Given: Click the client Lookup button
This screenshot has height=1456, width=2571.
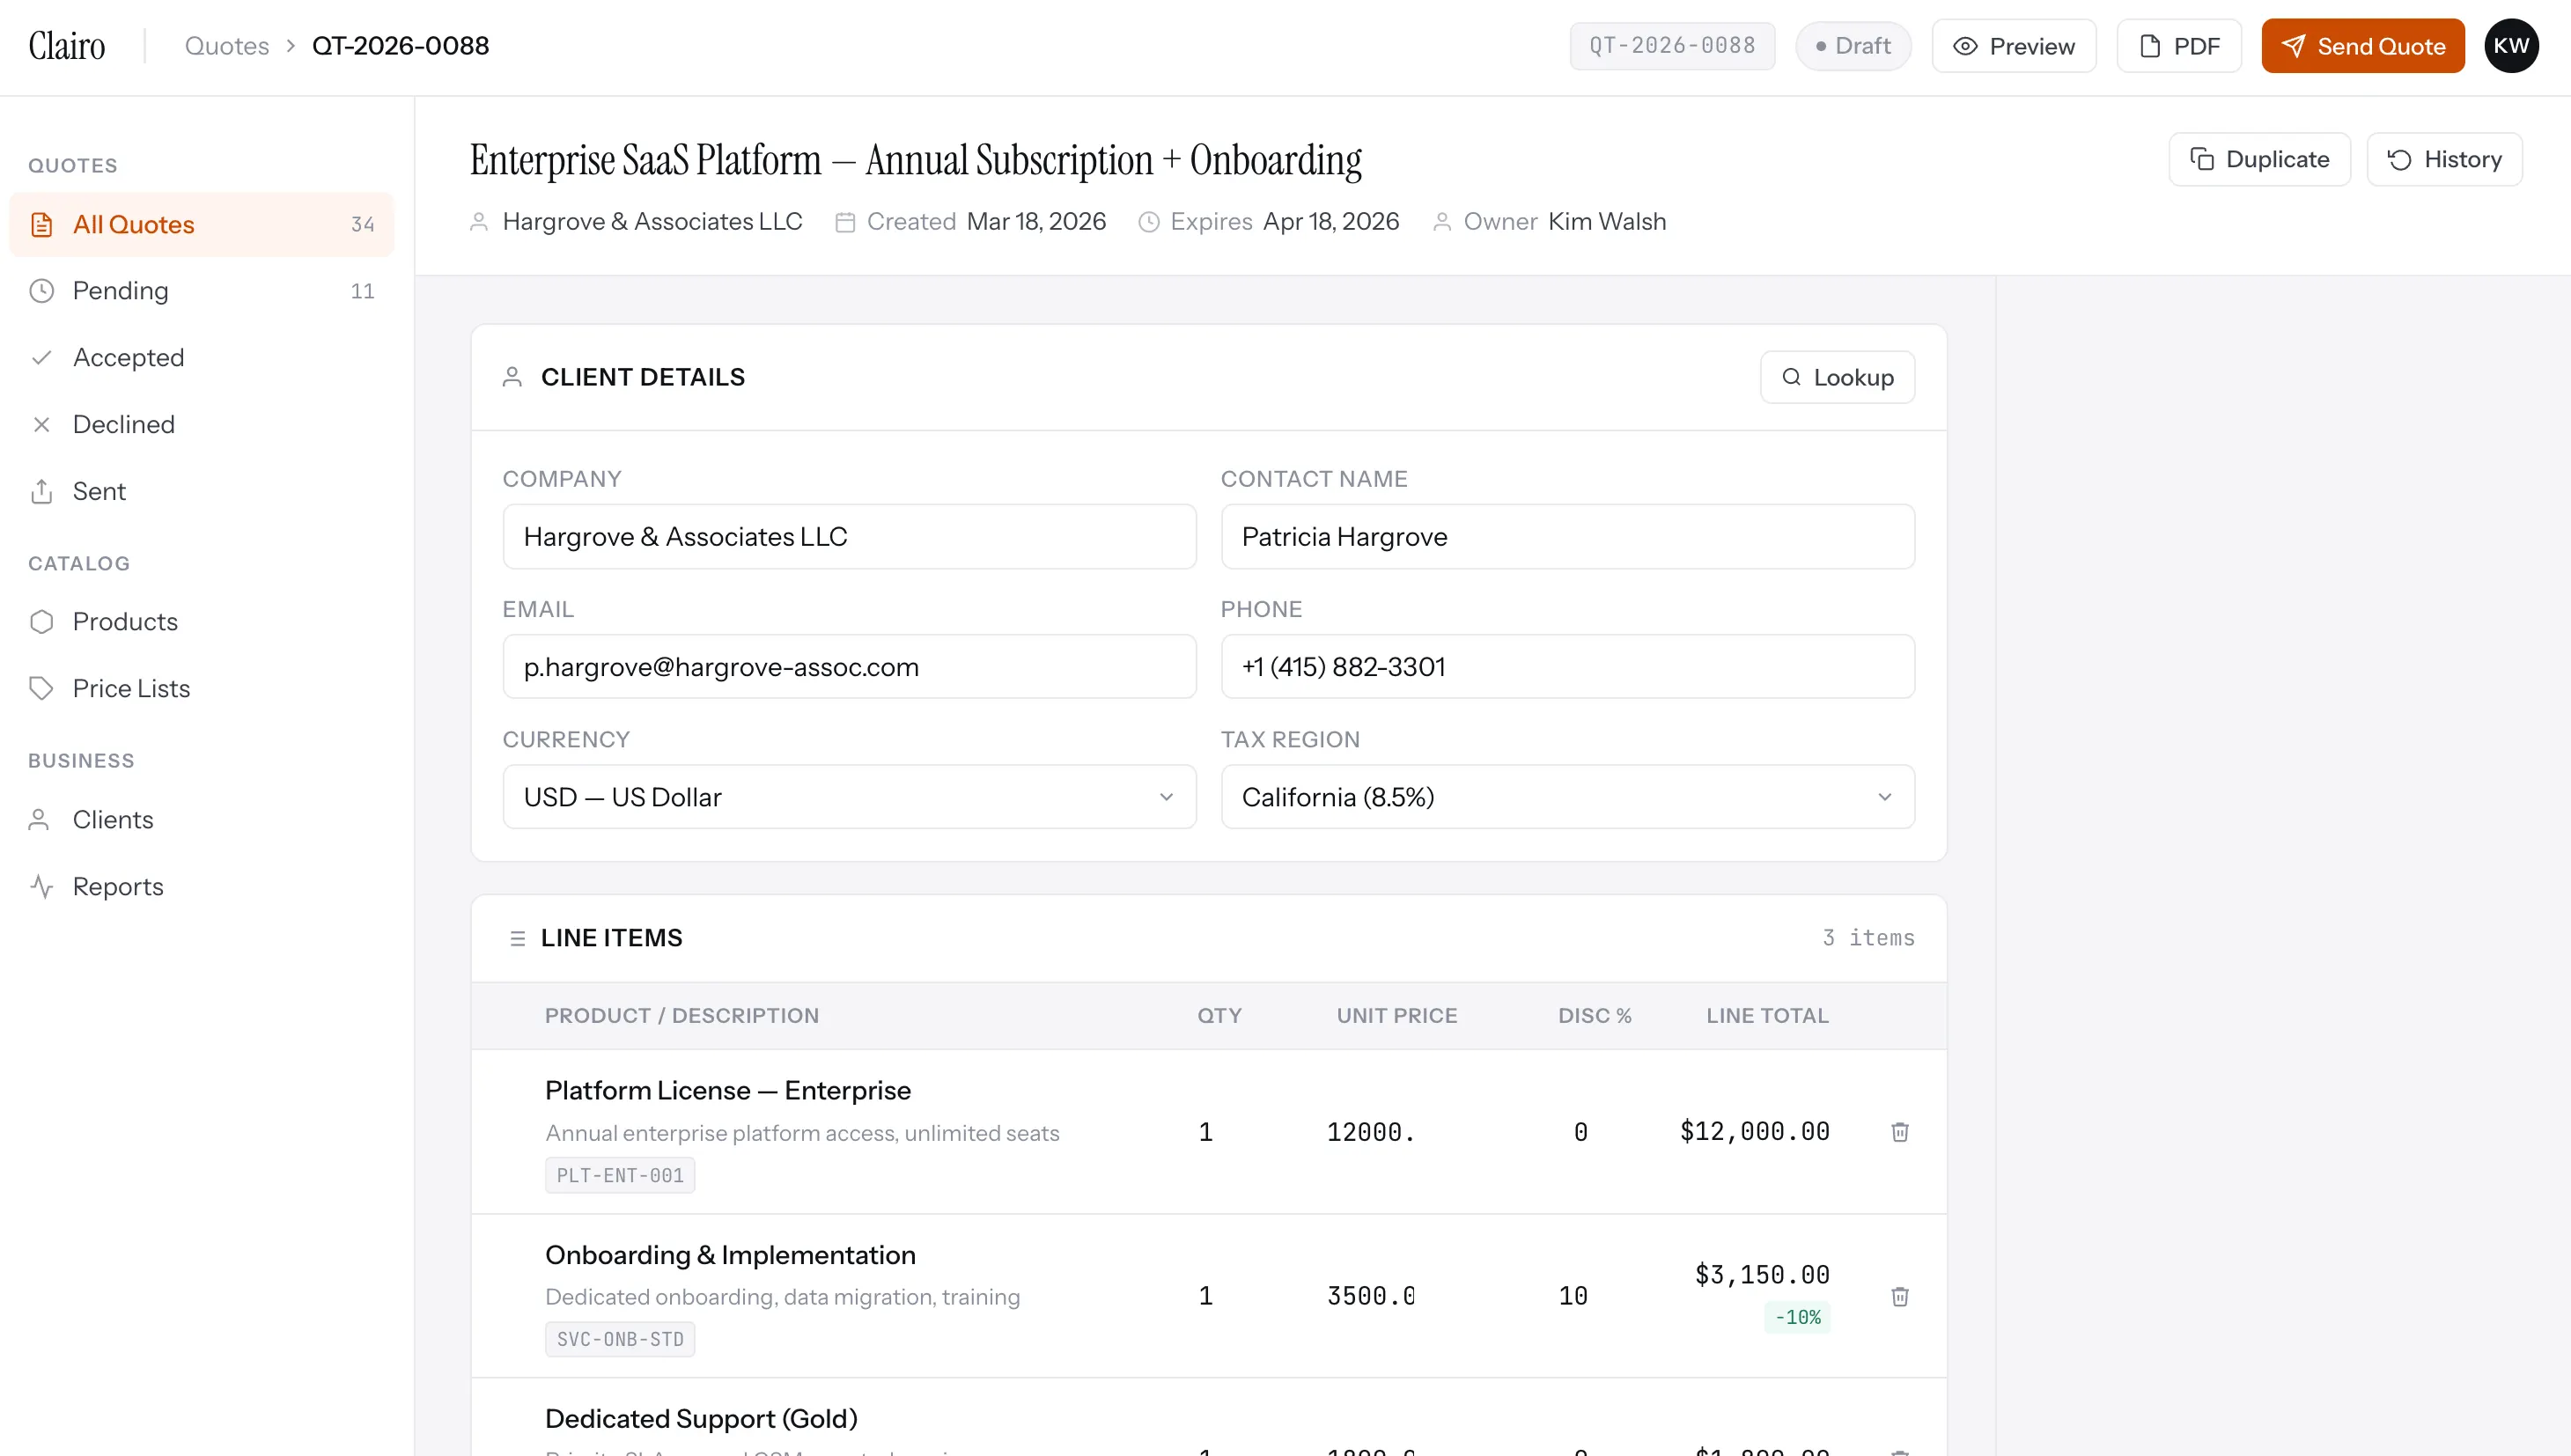Looking at the screenshot, I should pos(1837,377).
